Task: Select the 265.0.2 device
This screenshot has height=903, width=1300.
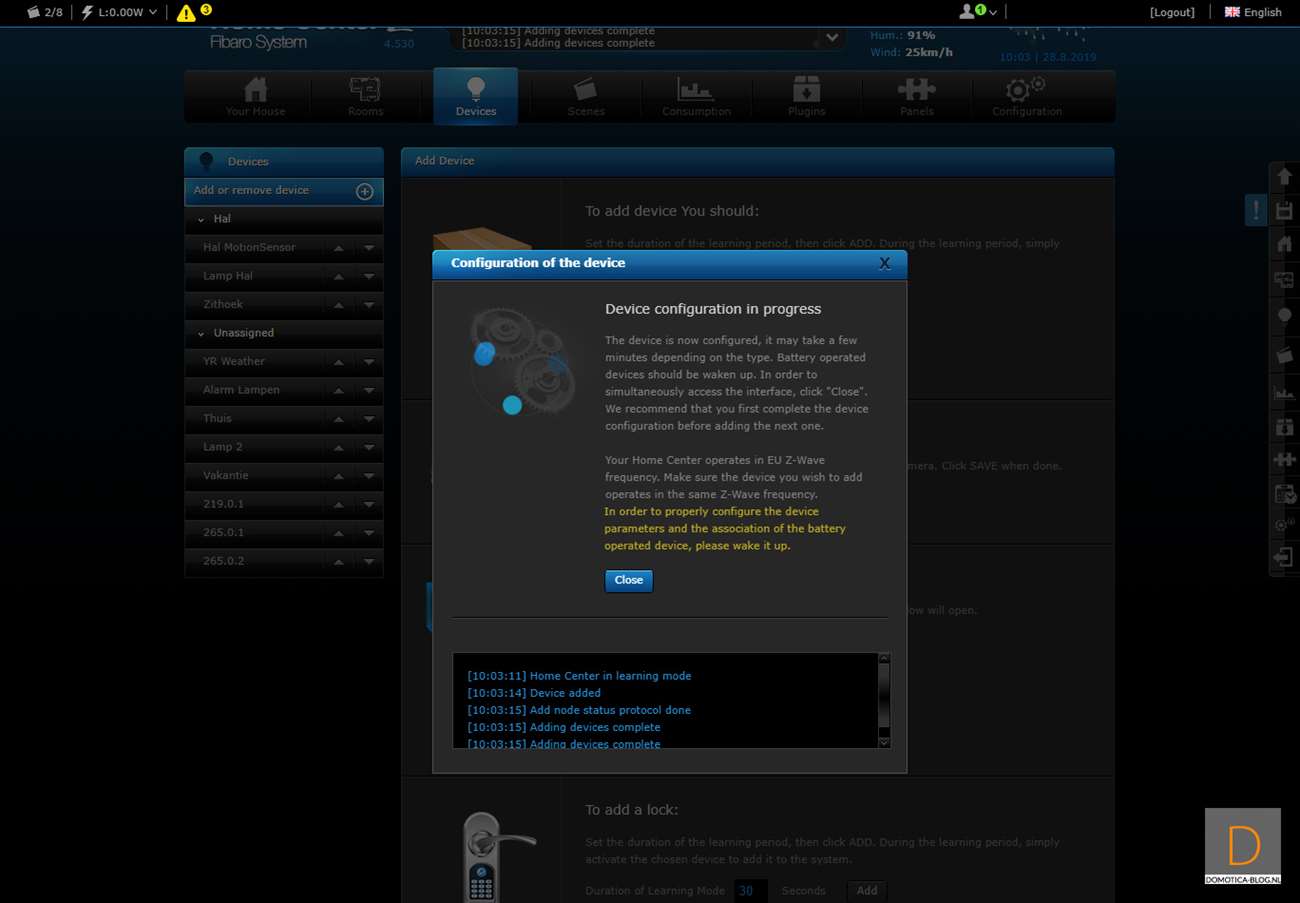Action: 223,561
